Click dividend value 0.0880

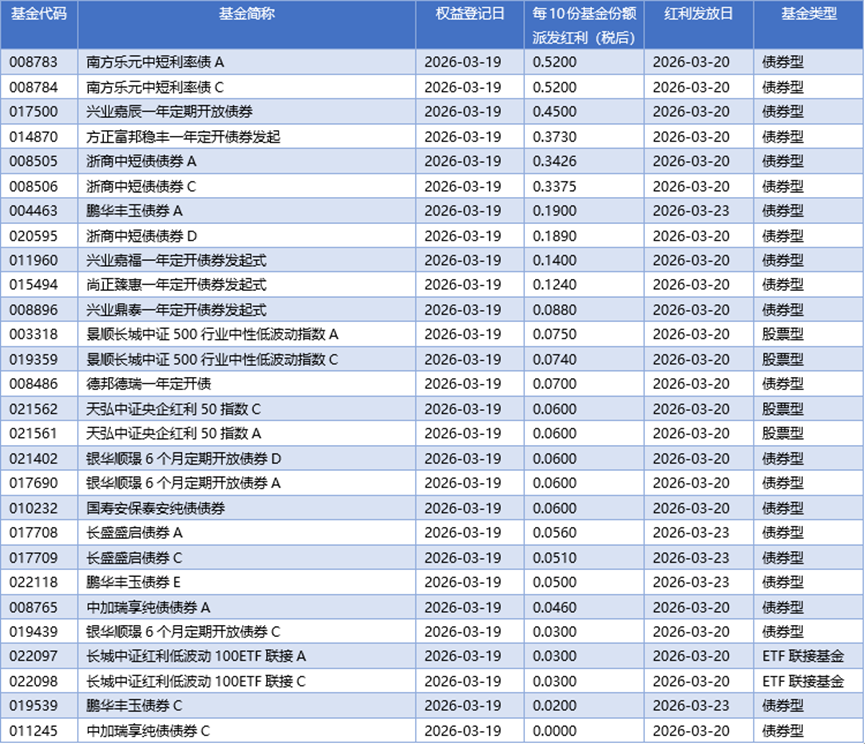click(554, 310)
